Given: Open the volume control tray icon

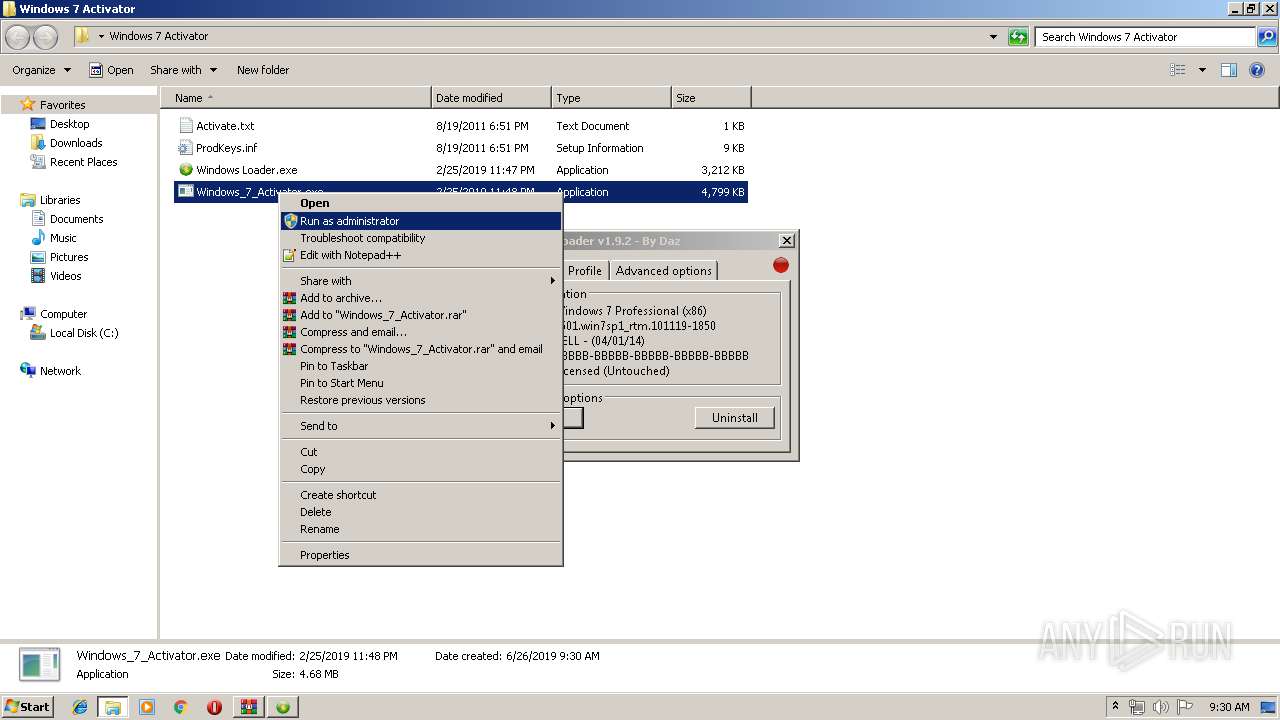Looking at the screenshot, I should point(1160,707).
